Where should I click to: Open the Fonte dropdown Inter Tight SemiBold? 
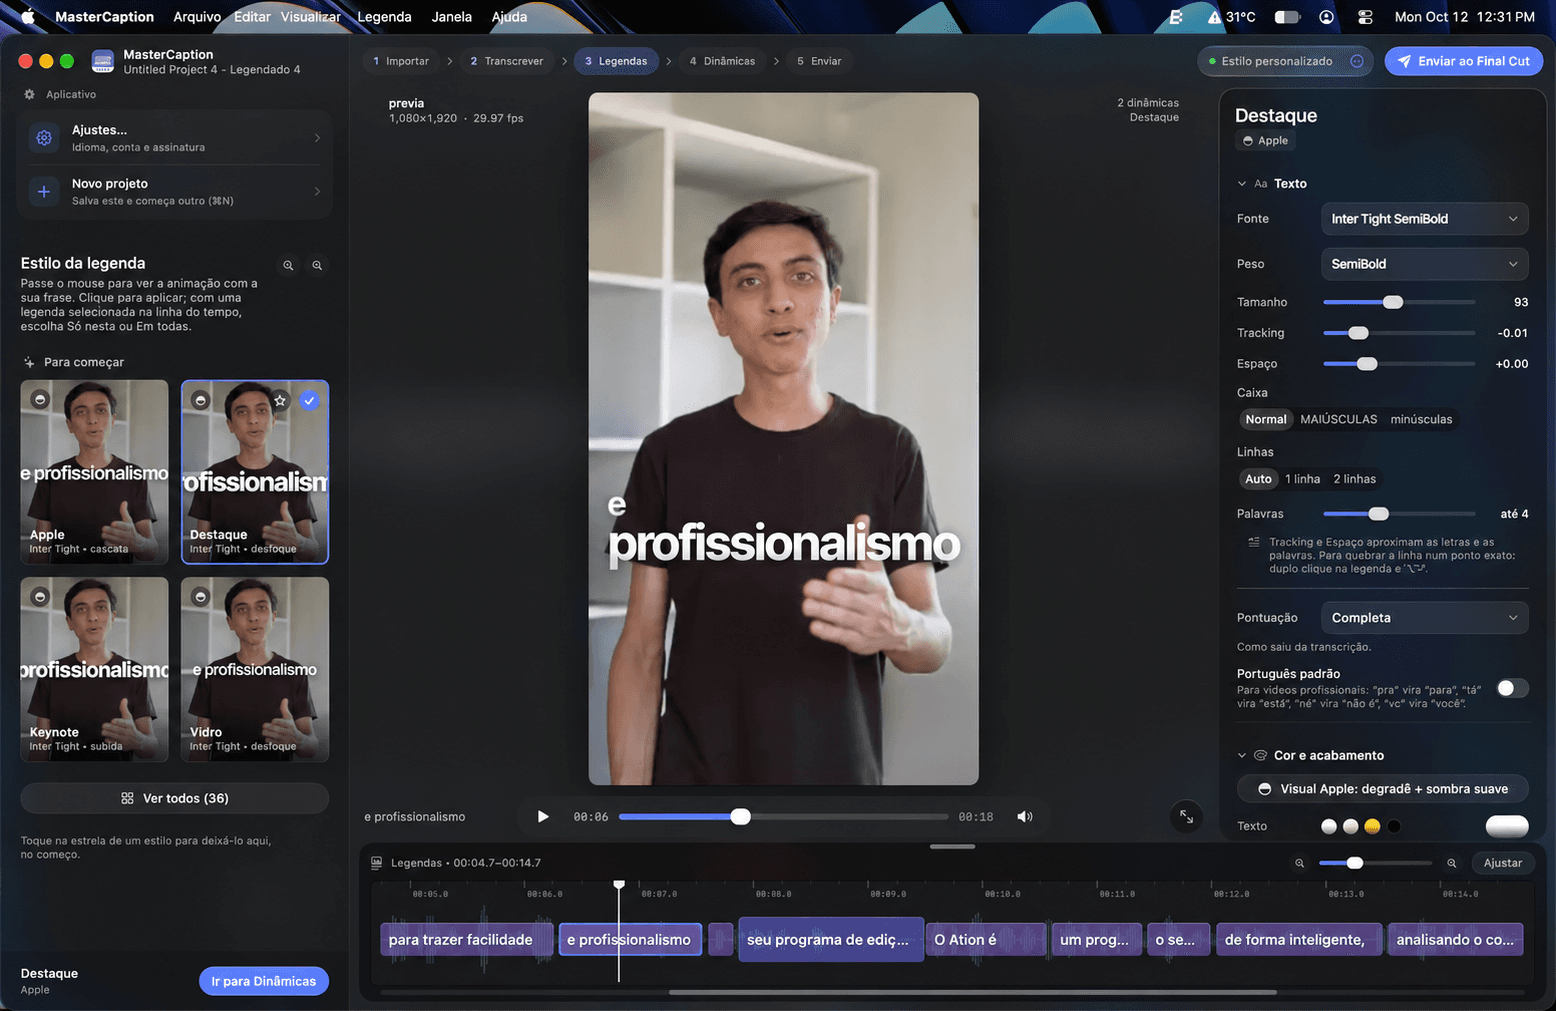point(1424,219)
